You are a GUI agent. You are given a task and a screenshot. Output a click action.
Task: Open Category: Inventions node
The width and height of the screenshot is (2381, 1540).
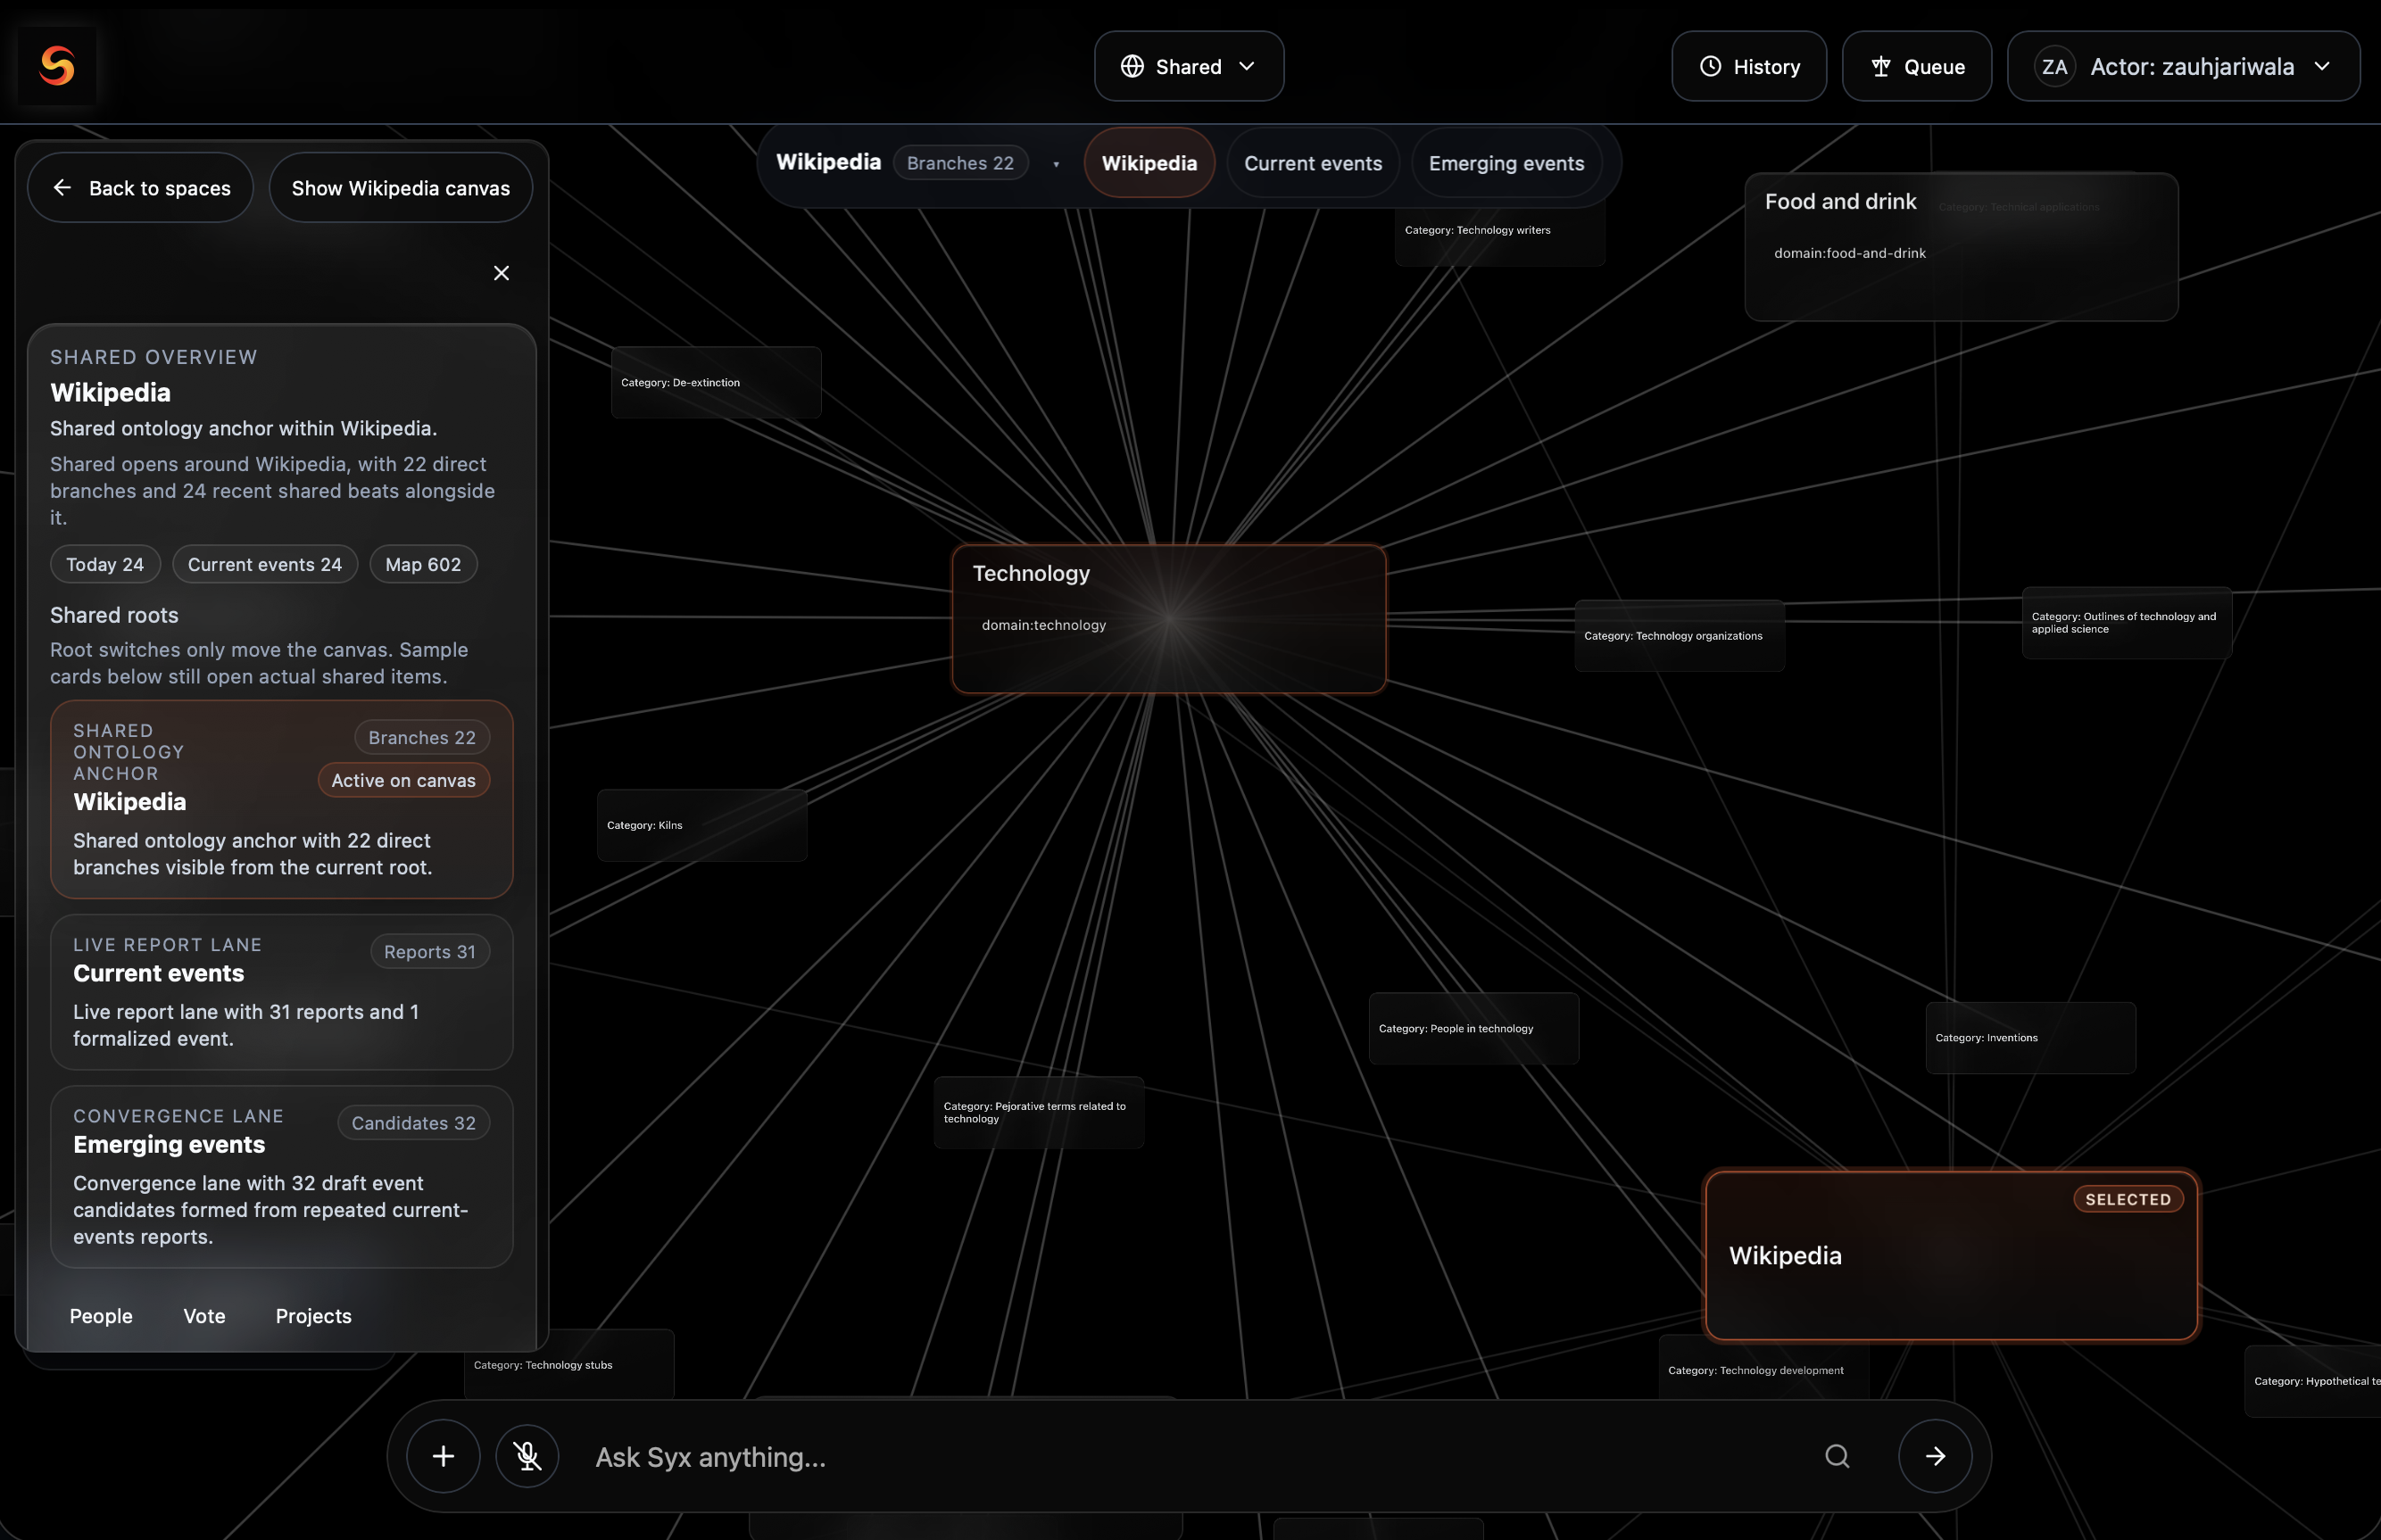coord(2031,1038)
